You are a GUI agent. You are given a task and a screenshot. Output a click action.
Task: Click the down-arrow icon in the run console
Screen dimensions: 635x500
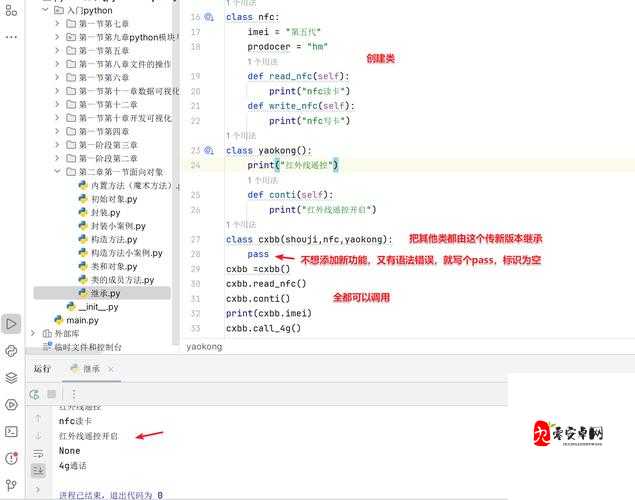tap(38, 436)
